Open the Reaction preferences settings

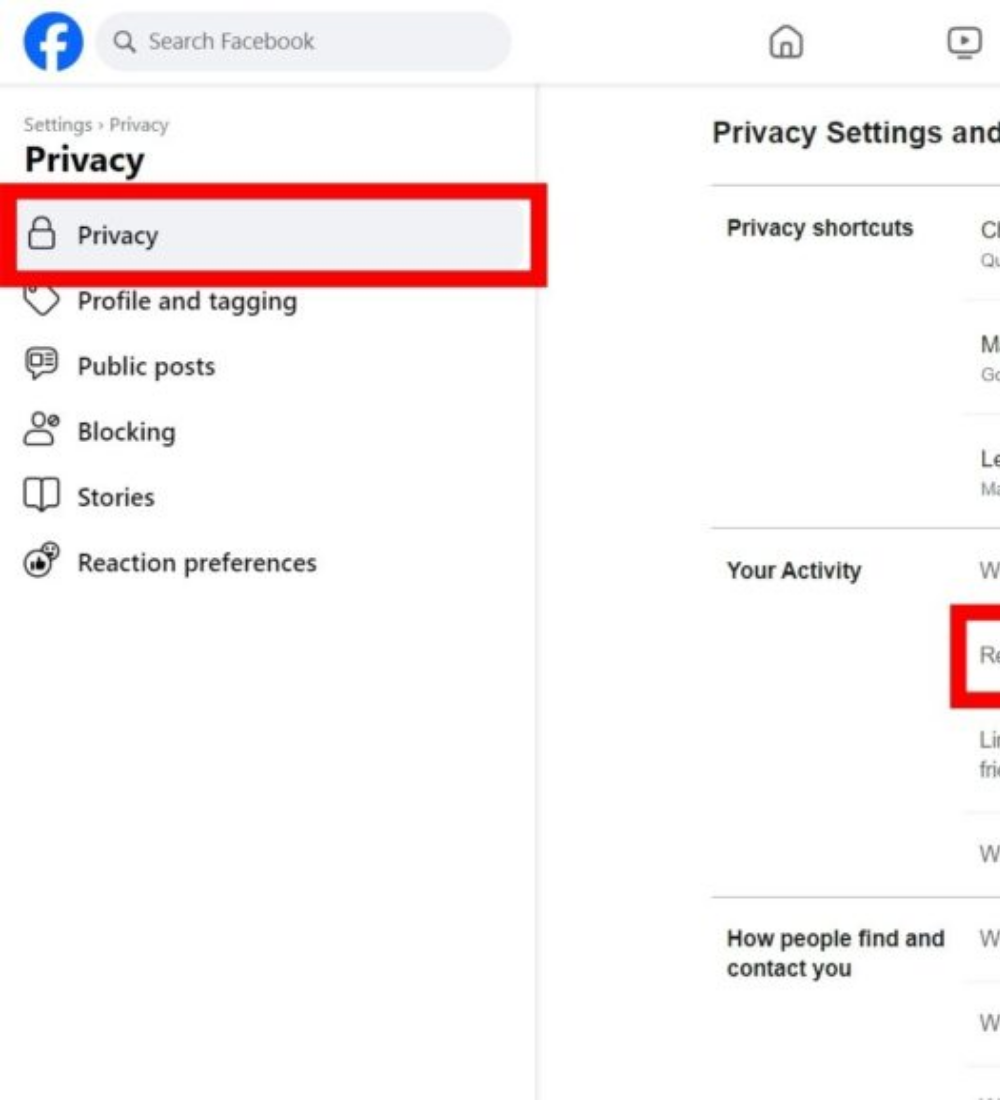(x=197, y=563)
